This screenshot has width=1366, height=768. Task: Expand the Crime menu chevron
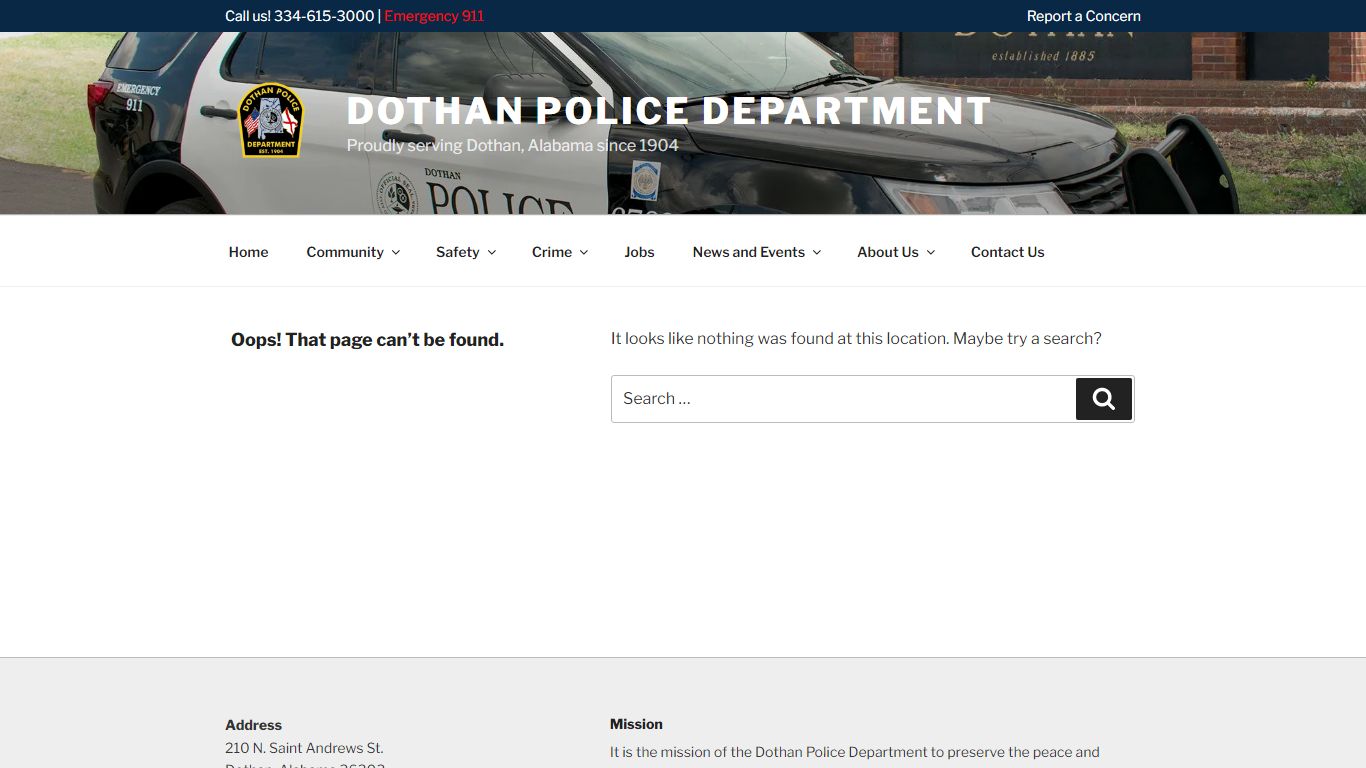tap(584, 253)
